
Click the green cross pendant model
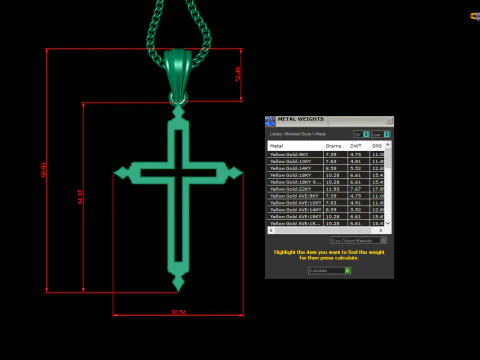pos(178,198)
